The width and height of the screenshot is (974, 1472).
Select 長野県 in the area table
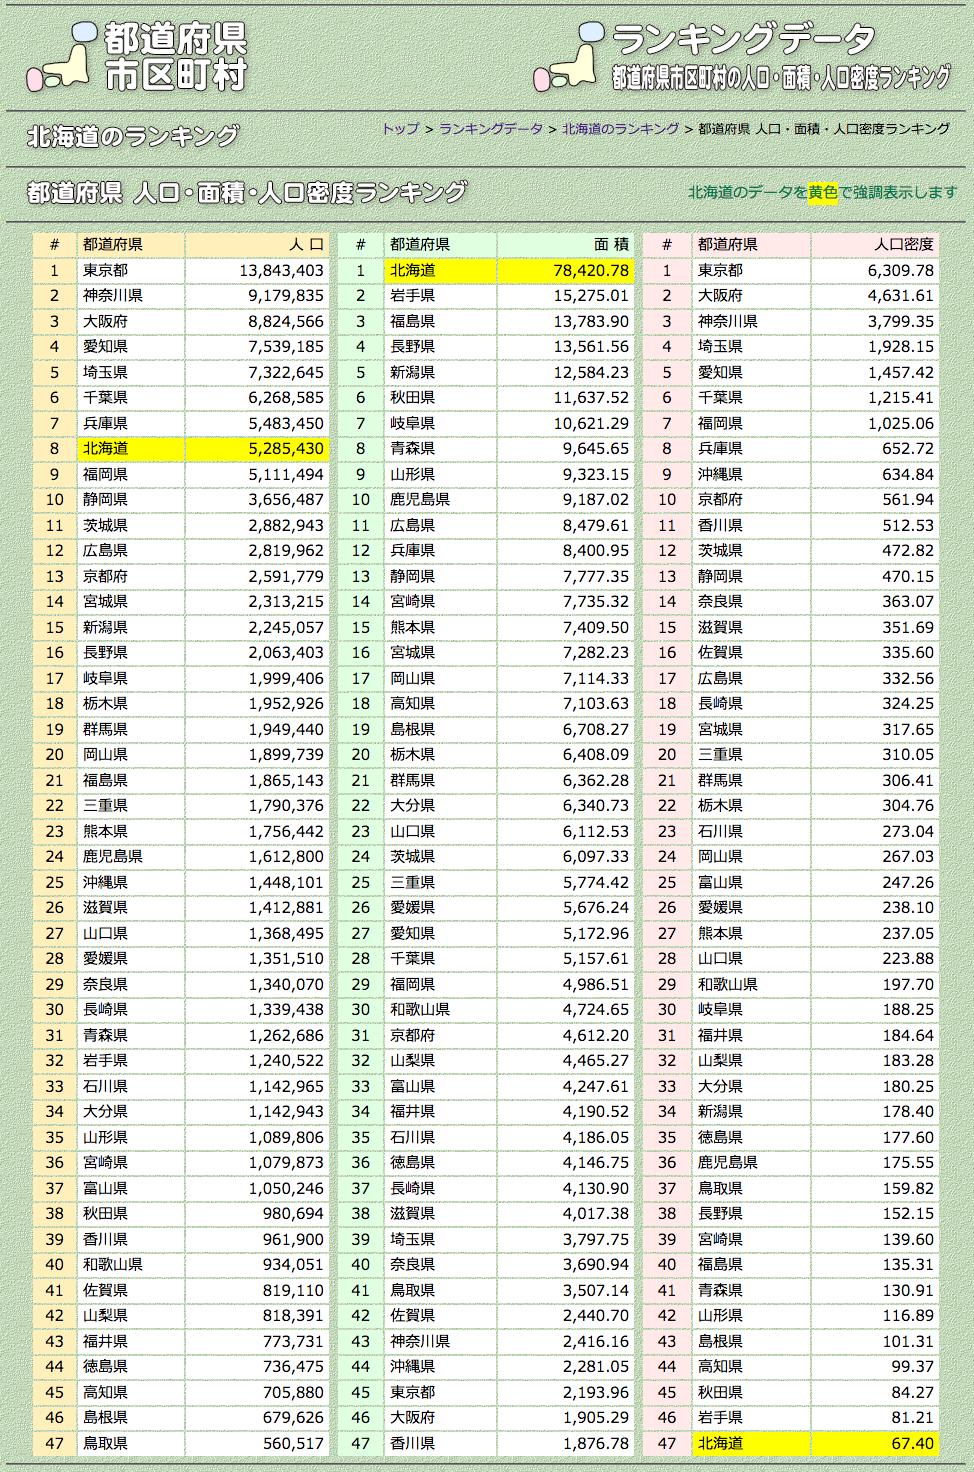412,346
